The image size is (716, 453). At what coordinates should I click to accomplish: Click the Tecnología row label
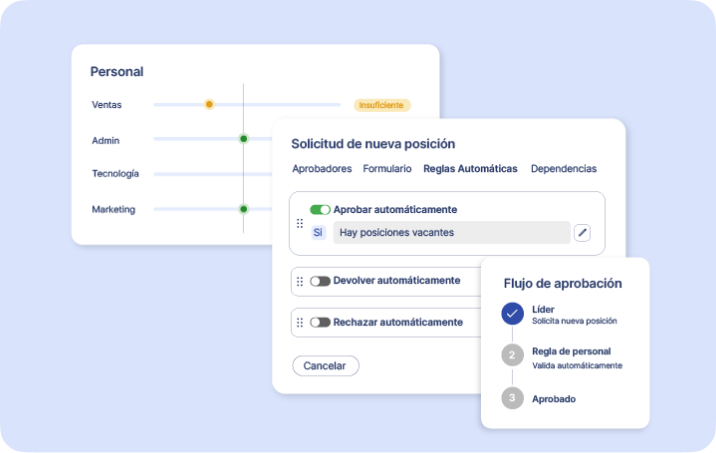tap(115, 174)
